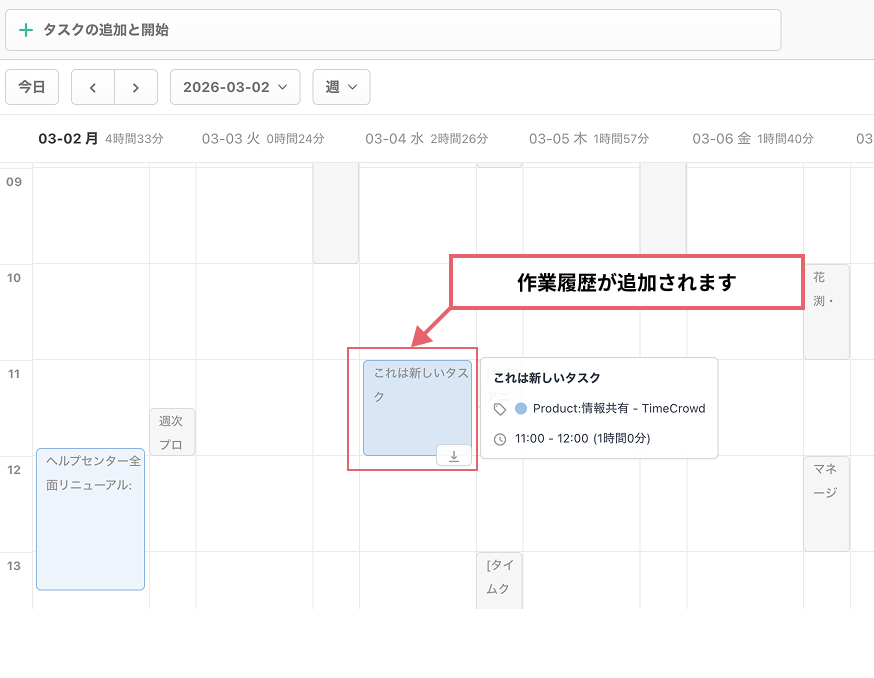Click the plus icon beside タスクの追加と開始
Screen dimensions: 874x678
point(27,30)
